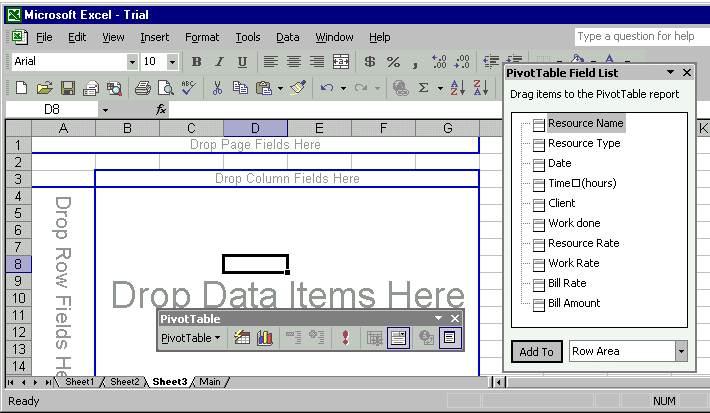
Task: Click the Save icon in the toolbar
Action: [68, 88]
